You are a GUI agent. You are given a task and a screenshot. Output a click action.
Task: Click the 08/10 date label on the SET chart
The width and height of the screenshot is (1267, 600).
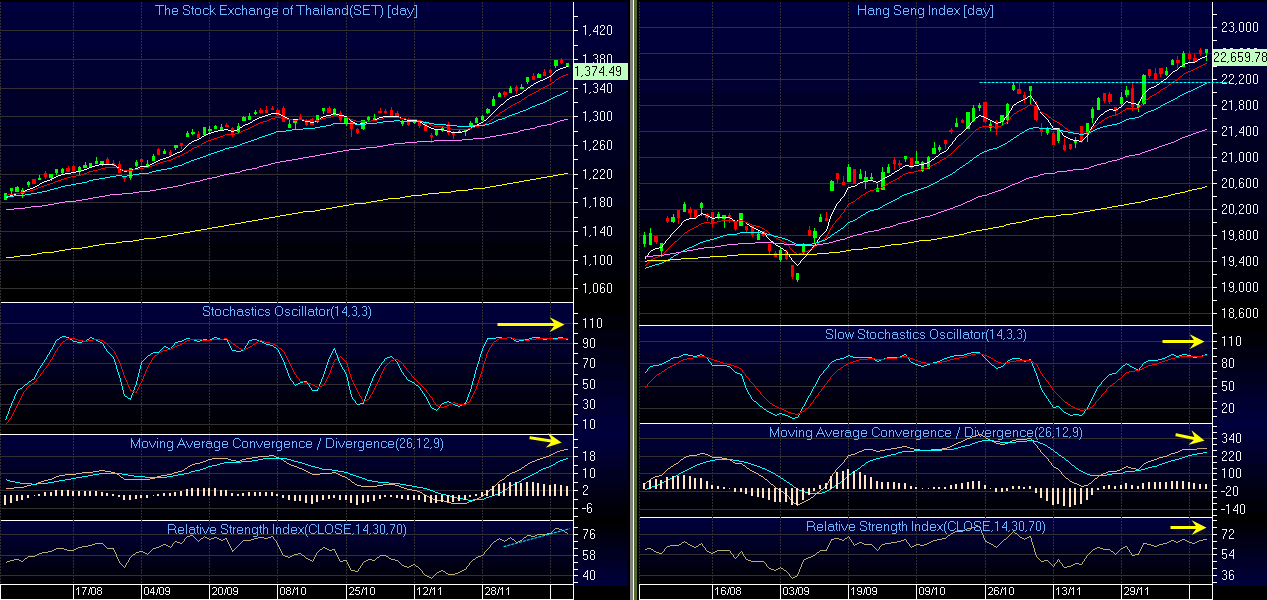(x=293, y=591)
